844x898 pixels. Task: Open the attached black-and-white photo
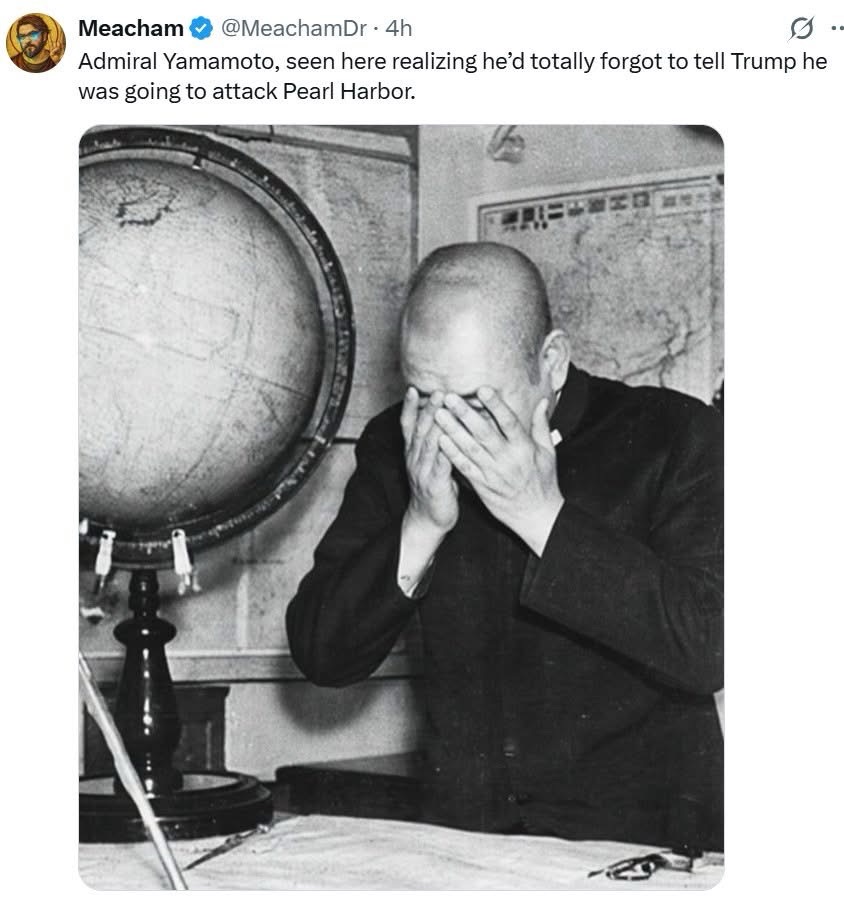401,507
